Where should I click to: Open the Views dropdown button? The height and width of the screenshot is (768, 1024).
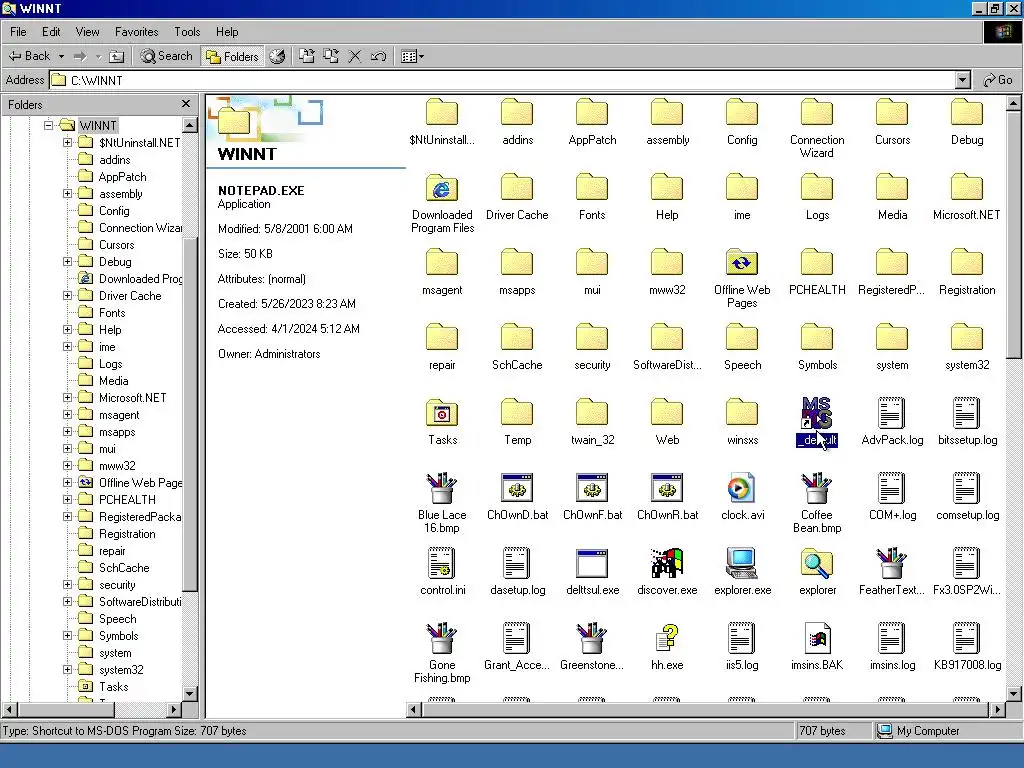412,56
